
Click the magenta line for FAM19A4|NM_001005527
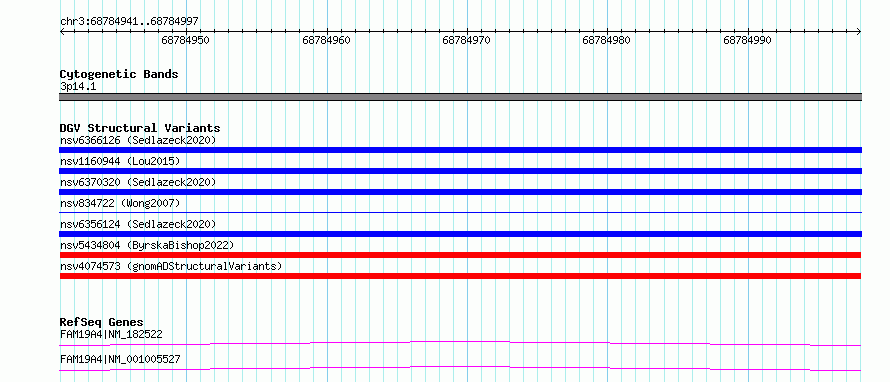460,369
